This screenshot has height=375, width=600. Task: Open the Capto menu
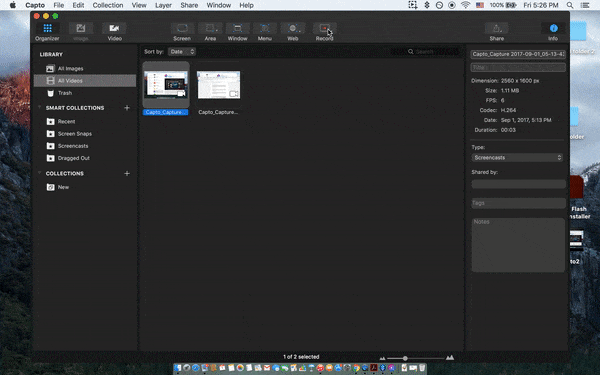point(35,5)
